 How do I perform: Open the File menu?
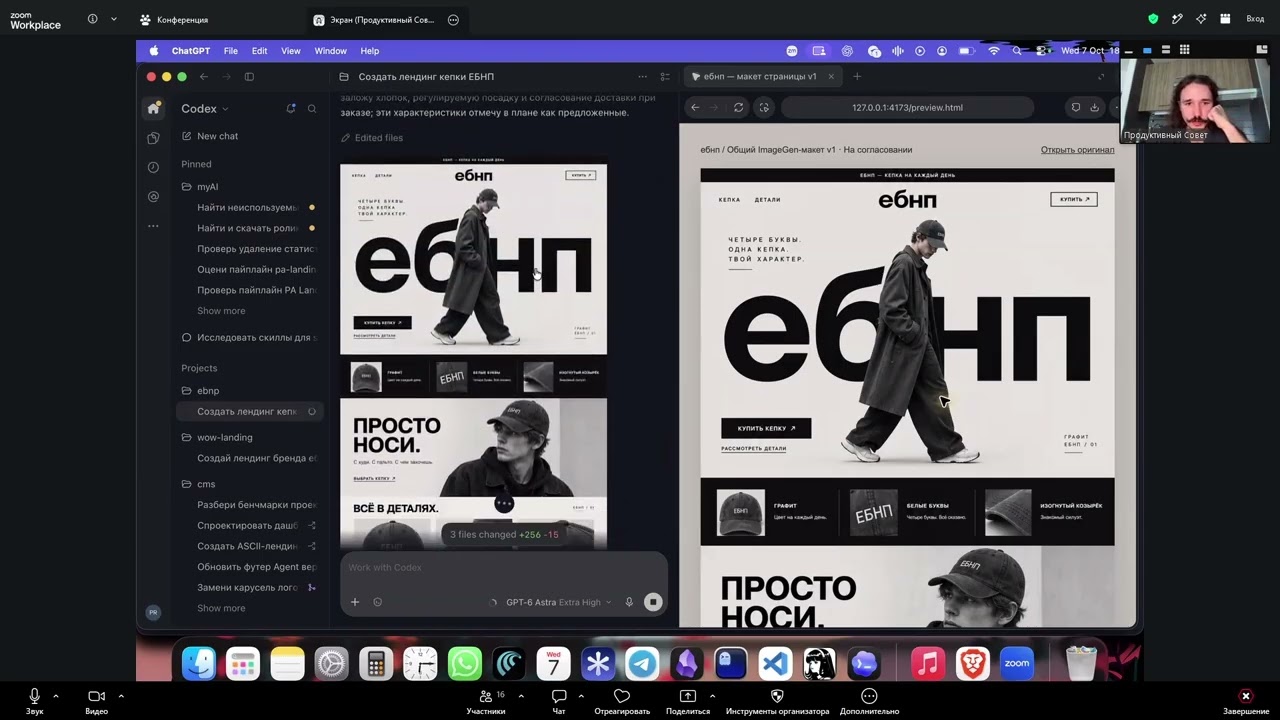[231, 51]
